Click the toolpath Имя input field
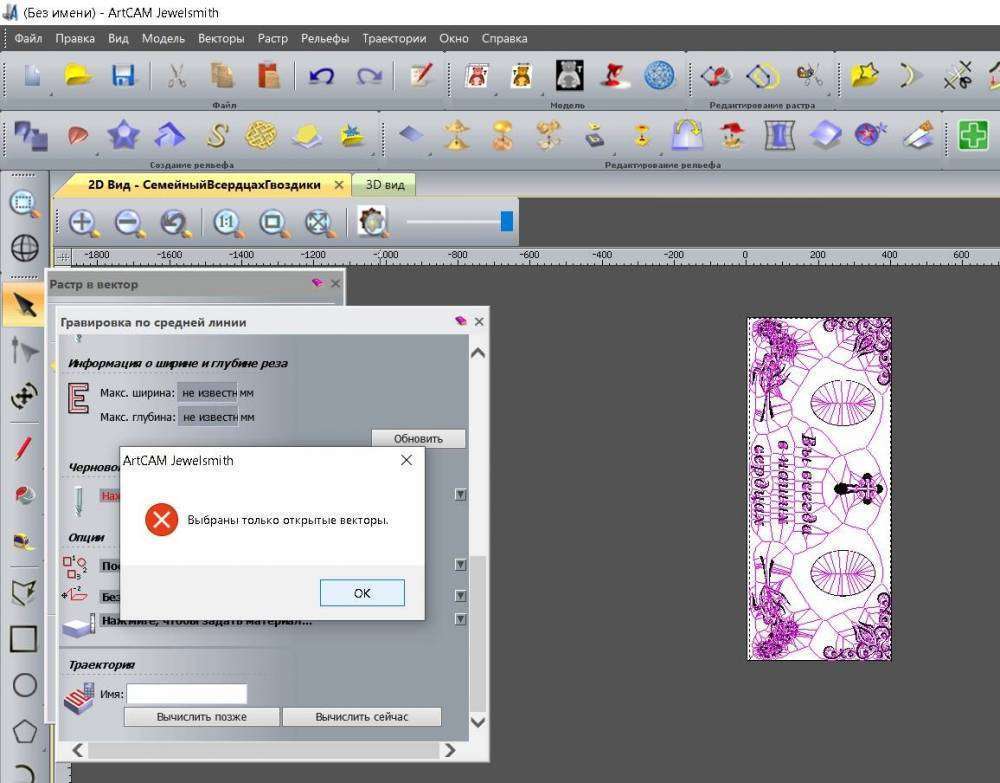1000x783 pixels. tap(186, 694)
